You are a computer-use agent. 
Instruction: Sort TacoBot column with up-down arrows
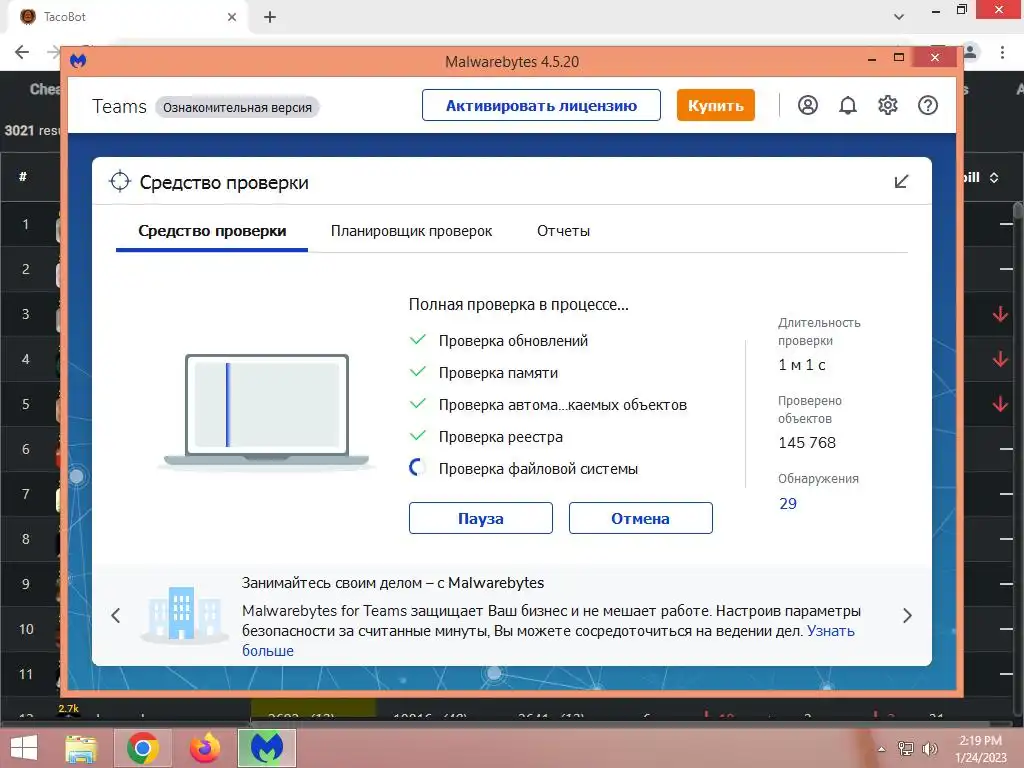tap(994, 178)
